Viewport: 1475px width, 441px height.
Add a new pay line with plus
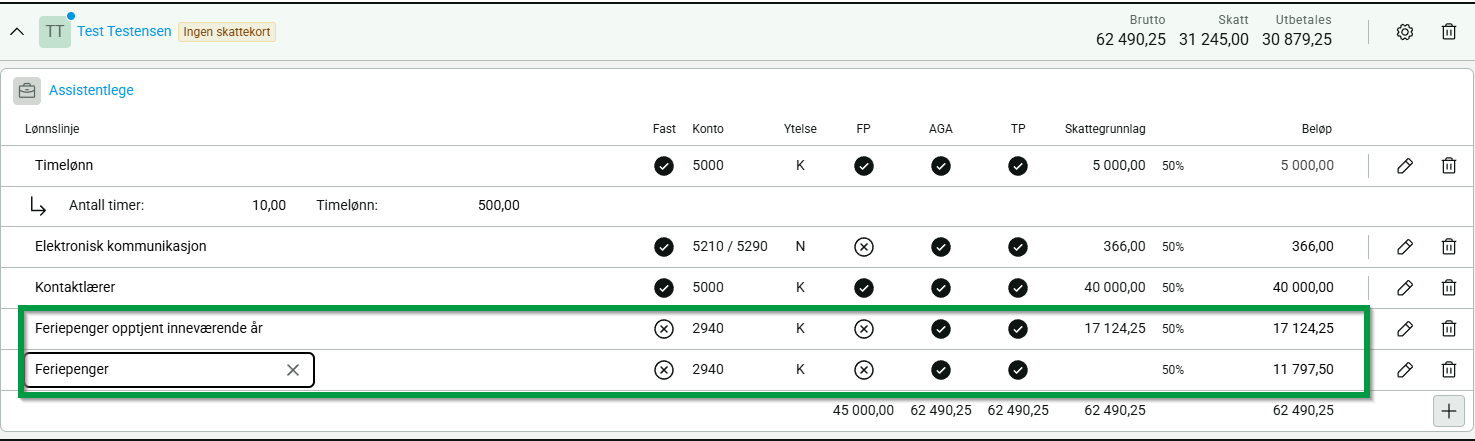point(1448,410)
